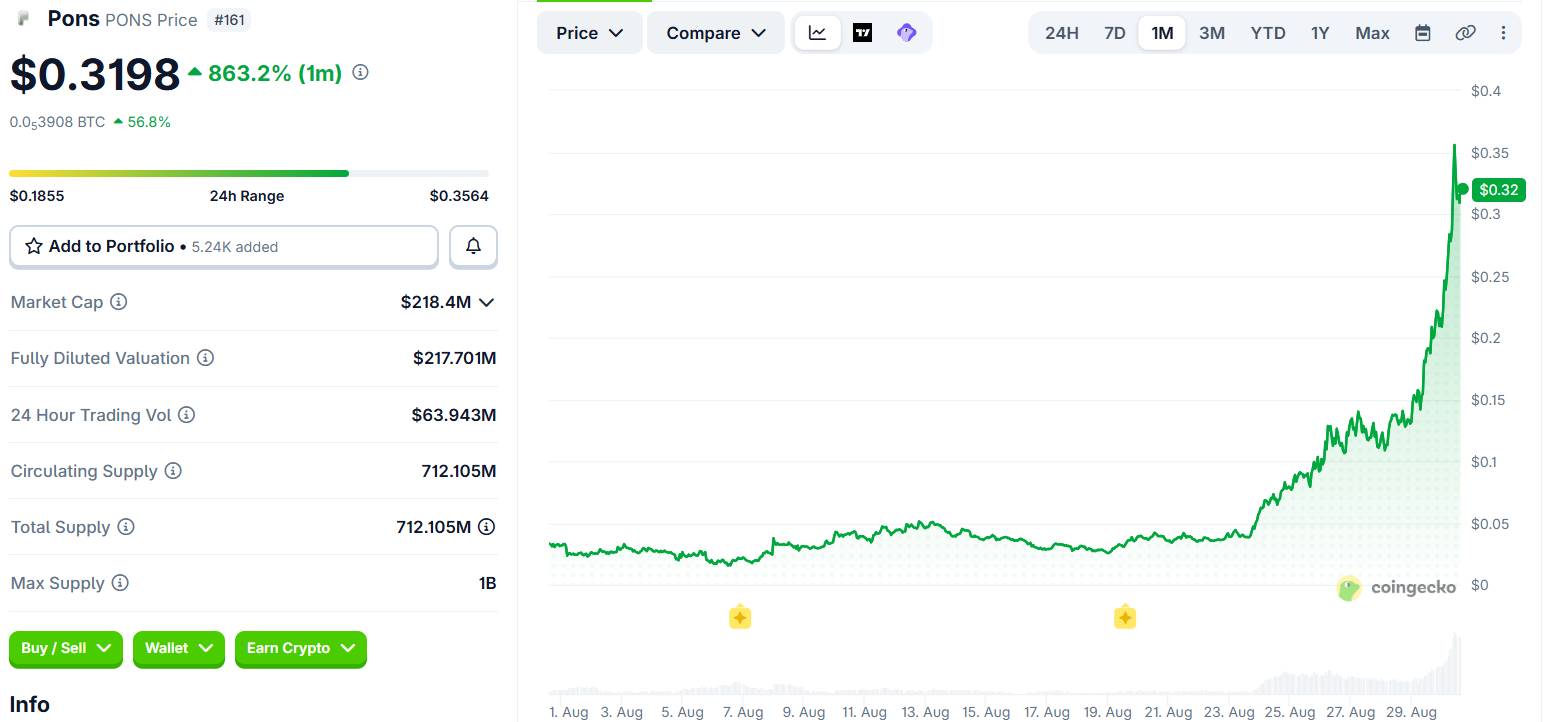Click the 19 Aug news marker on chart
The height and width of the screenshot is (722, 1549).
tap(1124, 617)
